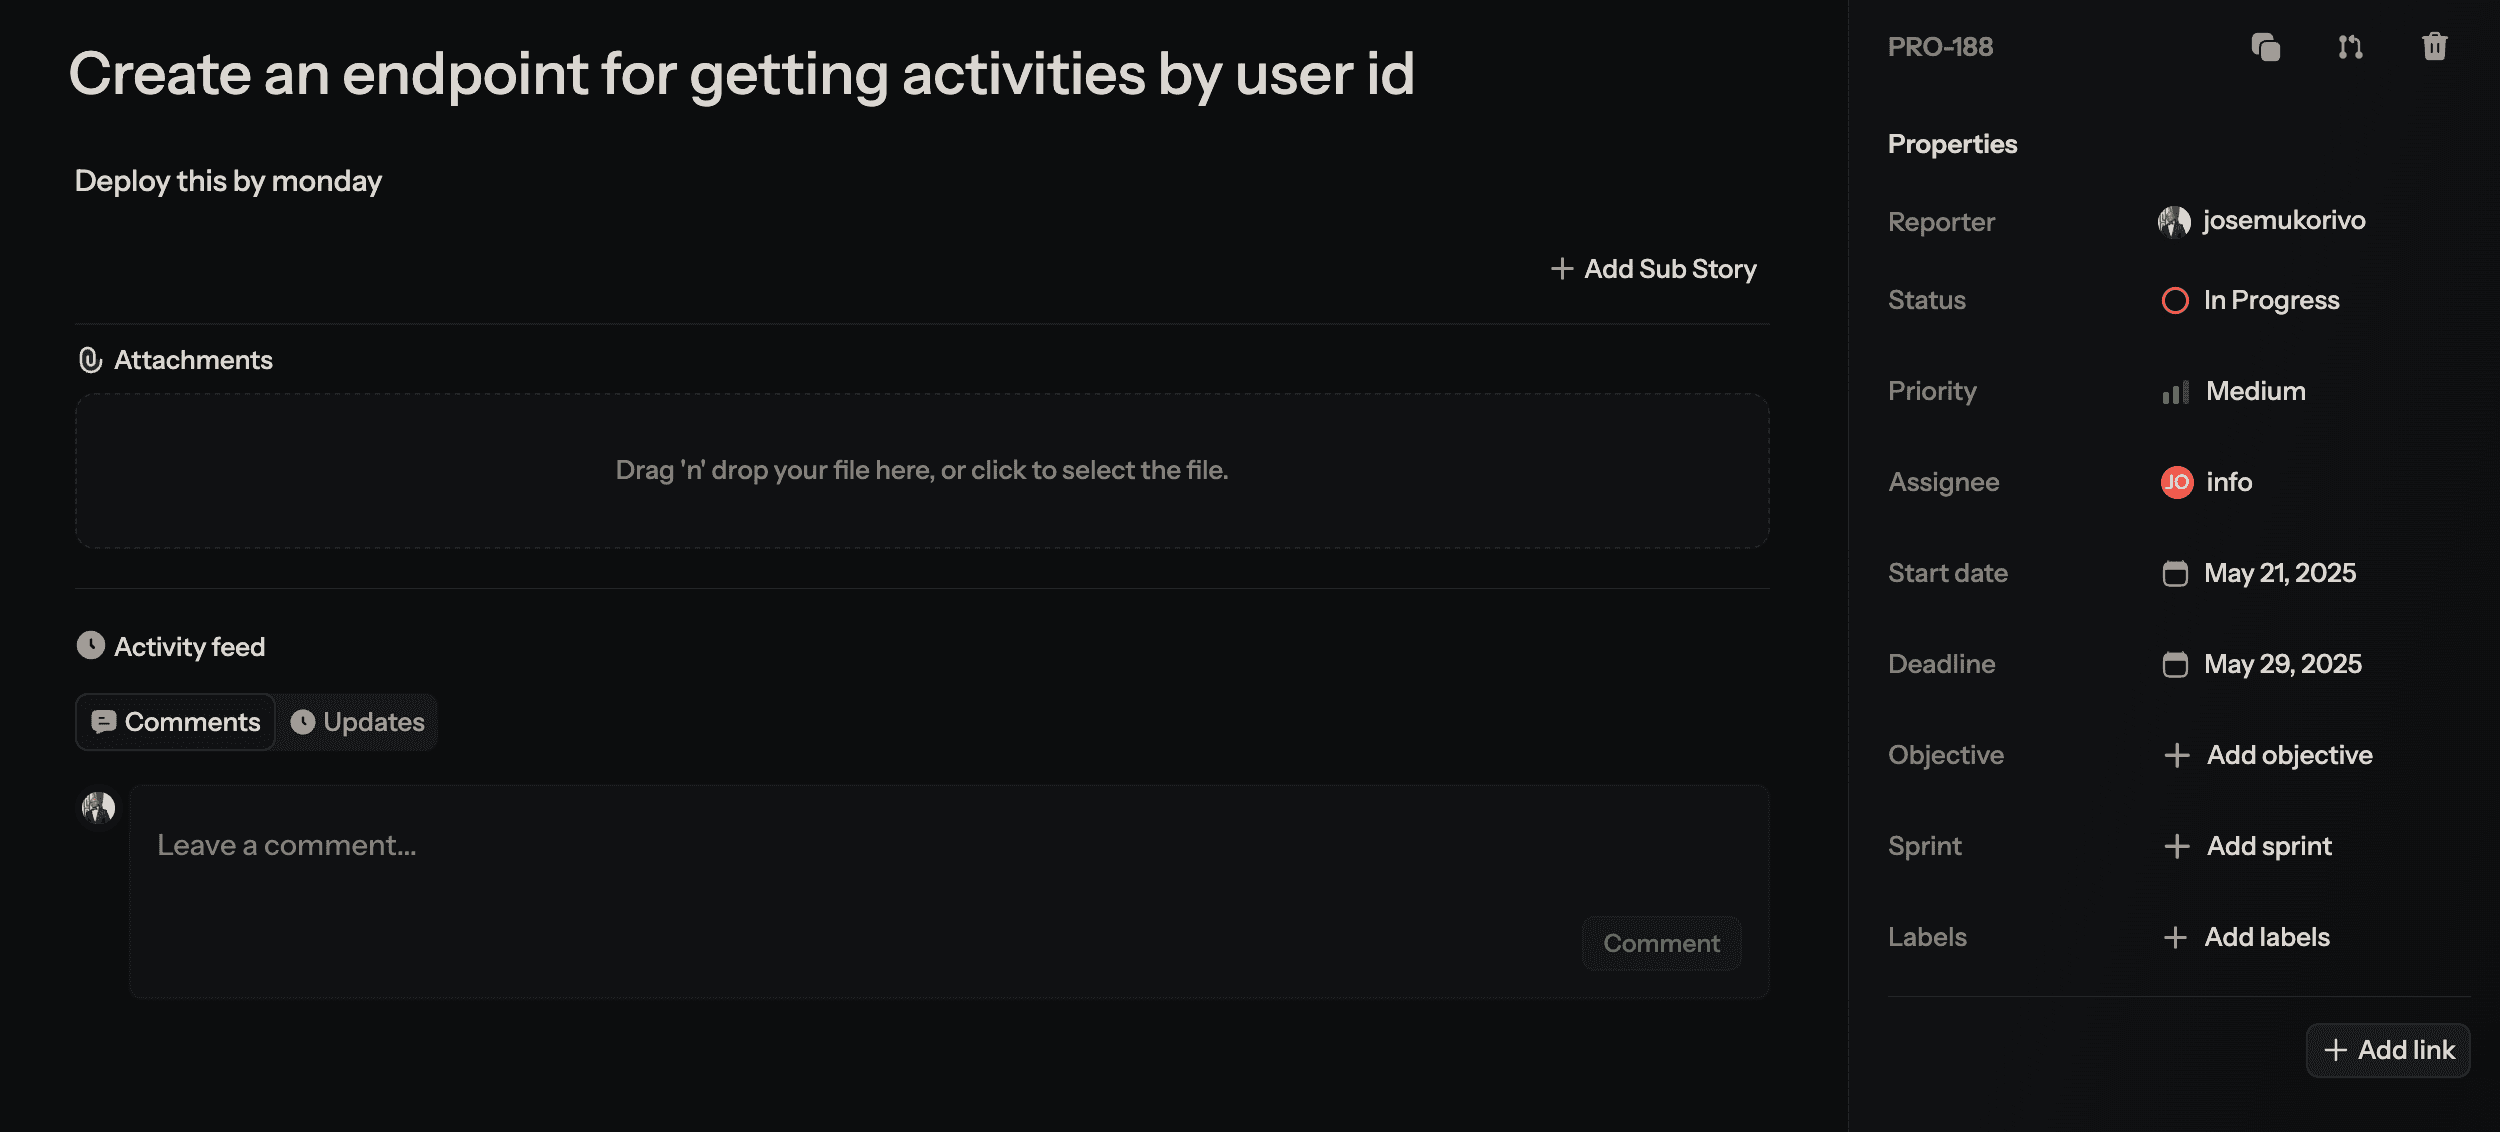
Task: Switch to the Updates tab
Action: [x=357, y=721]
